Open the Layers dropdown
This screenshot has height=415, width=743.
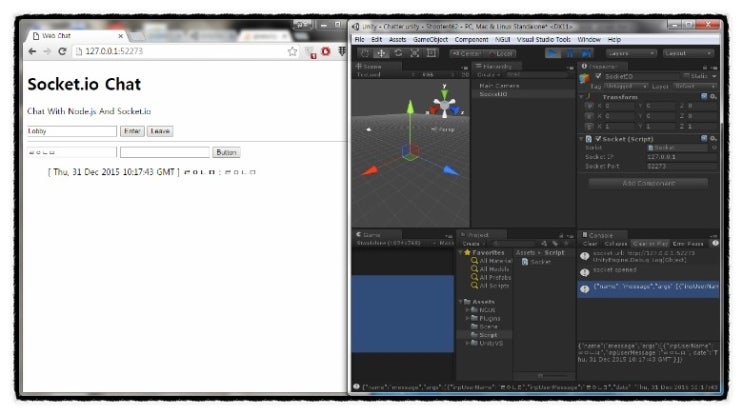pyautogui.click(x=631, y=53)
